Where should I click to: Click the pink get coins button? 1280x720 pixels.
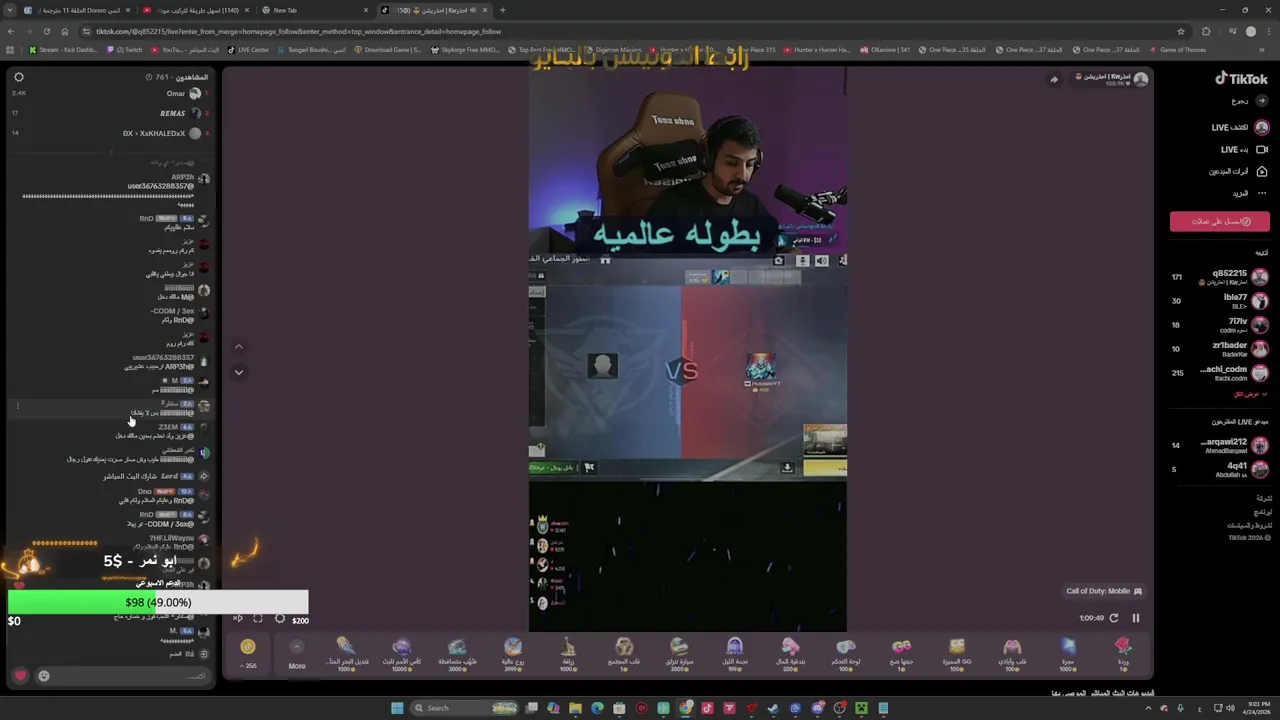click(x=1220, y=221)
